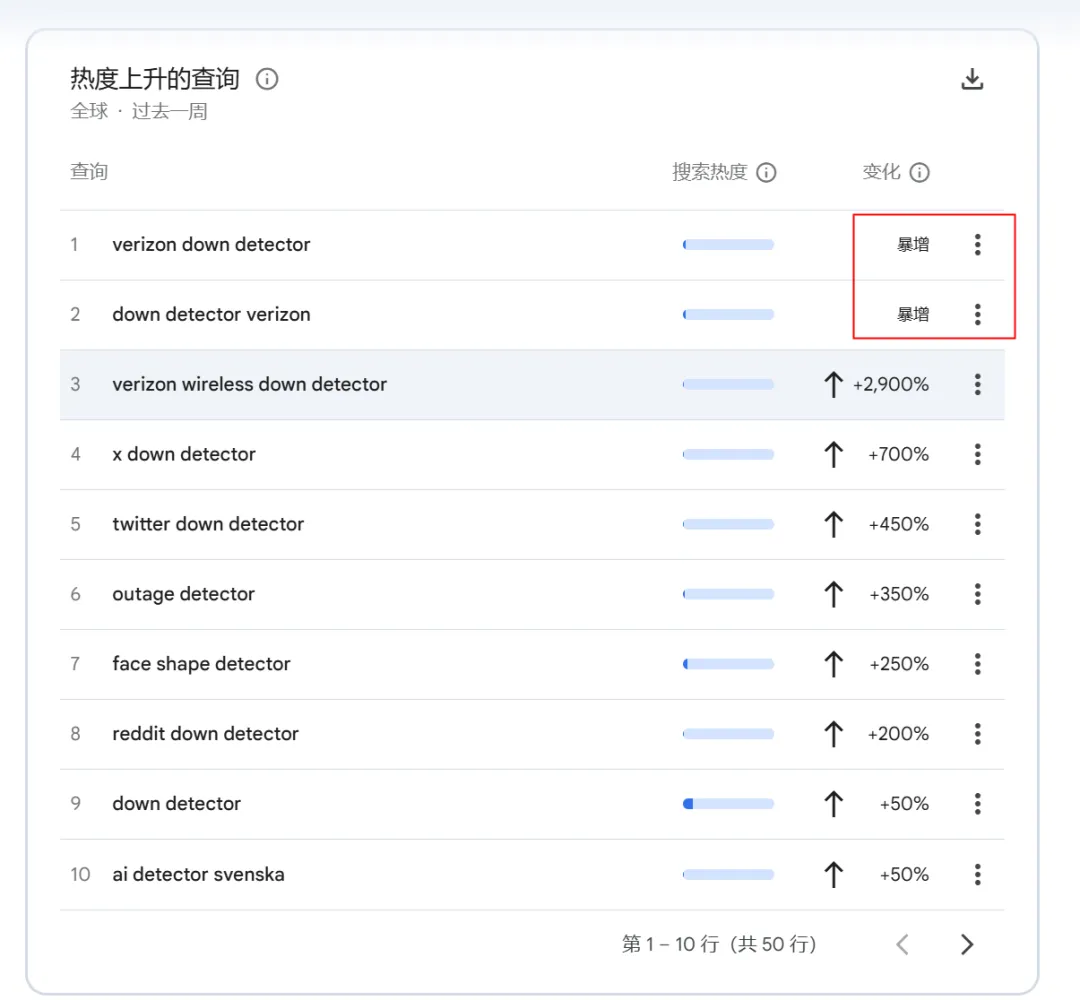This screenshot has width=1080, height=1000.
Task: Download the rising queries data
Action: [x=972, y=79]
